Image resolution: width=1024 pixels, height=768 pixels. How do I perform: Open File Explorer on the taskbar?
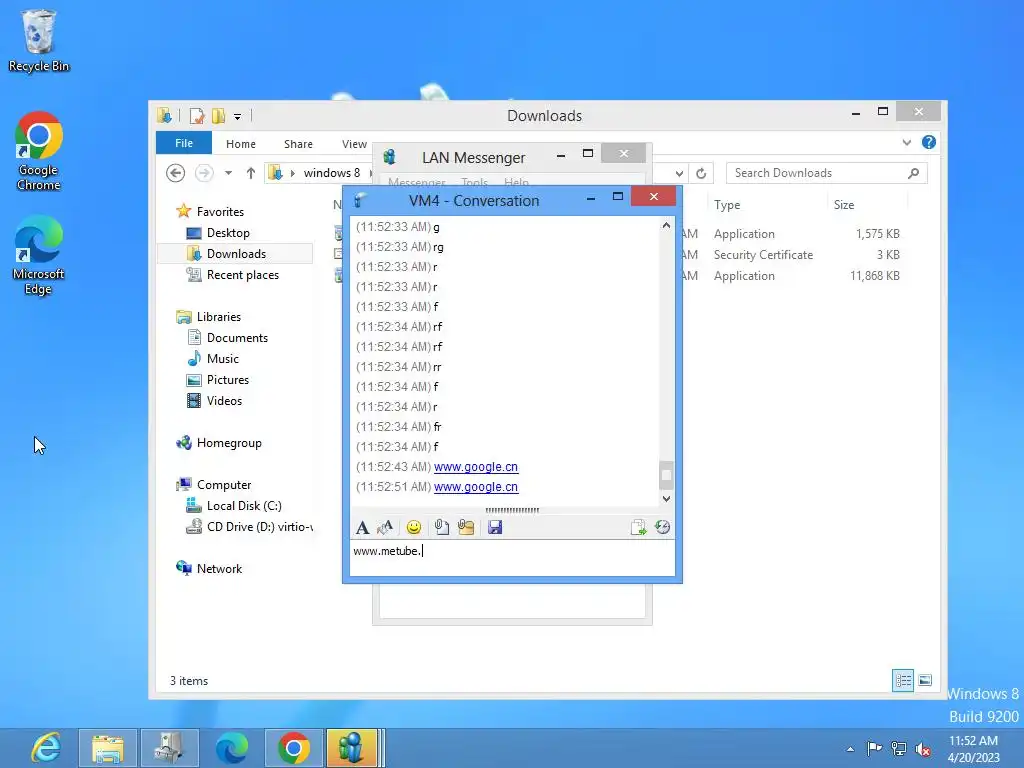tap(108, 748)
